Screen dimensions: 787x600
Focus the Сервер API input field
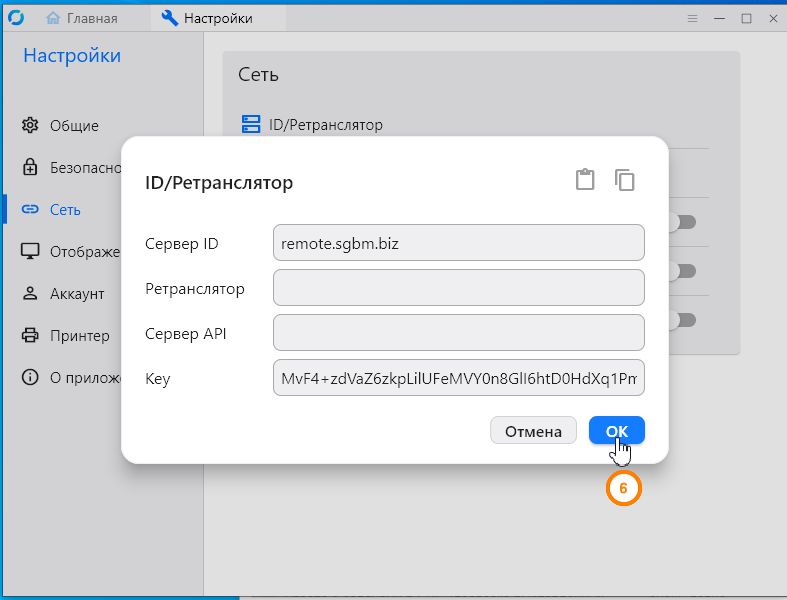[458, 332]
